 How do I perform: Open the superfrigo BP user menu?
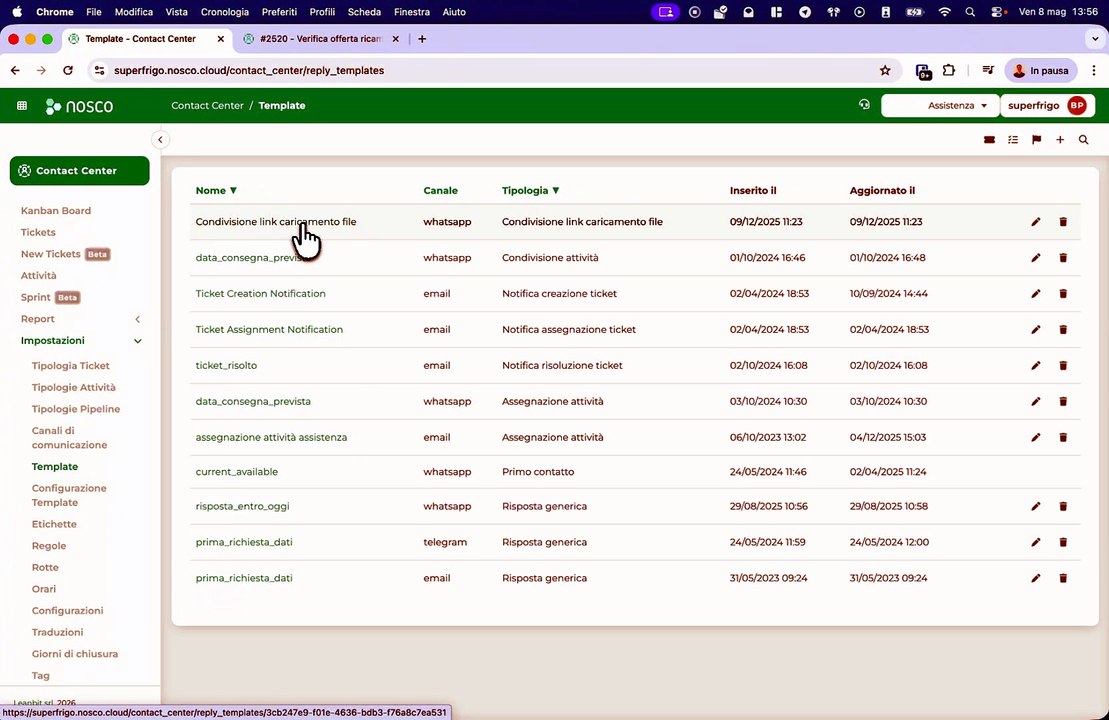1047,105
